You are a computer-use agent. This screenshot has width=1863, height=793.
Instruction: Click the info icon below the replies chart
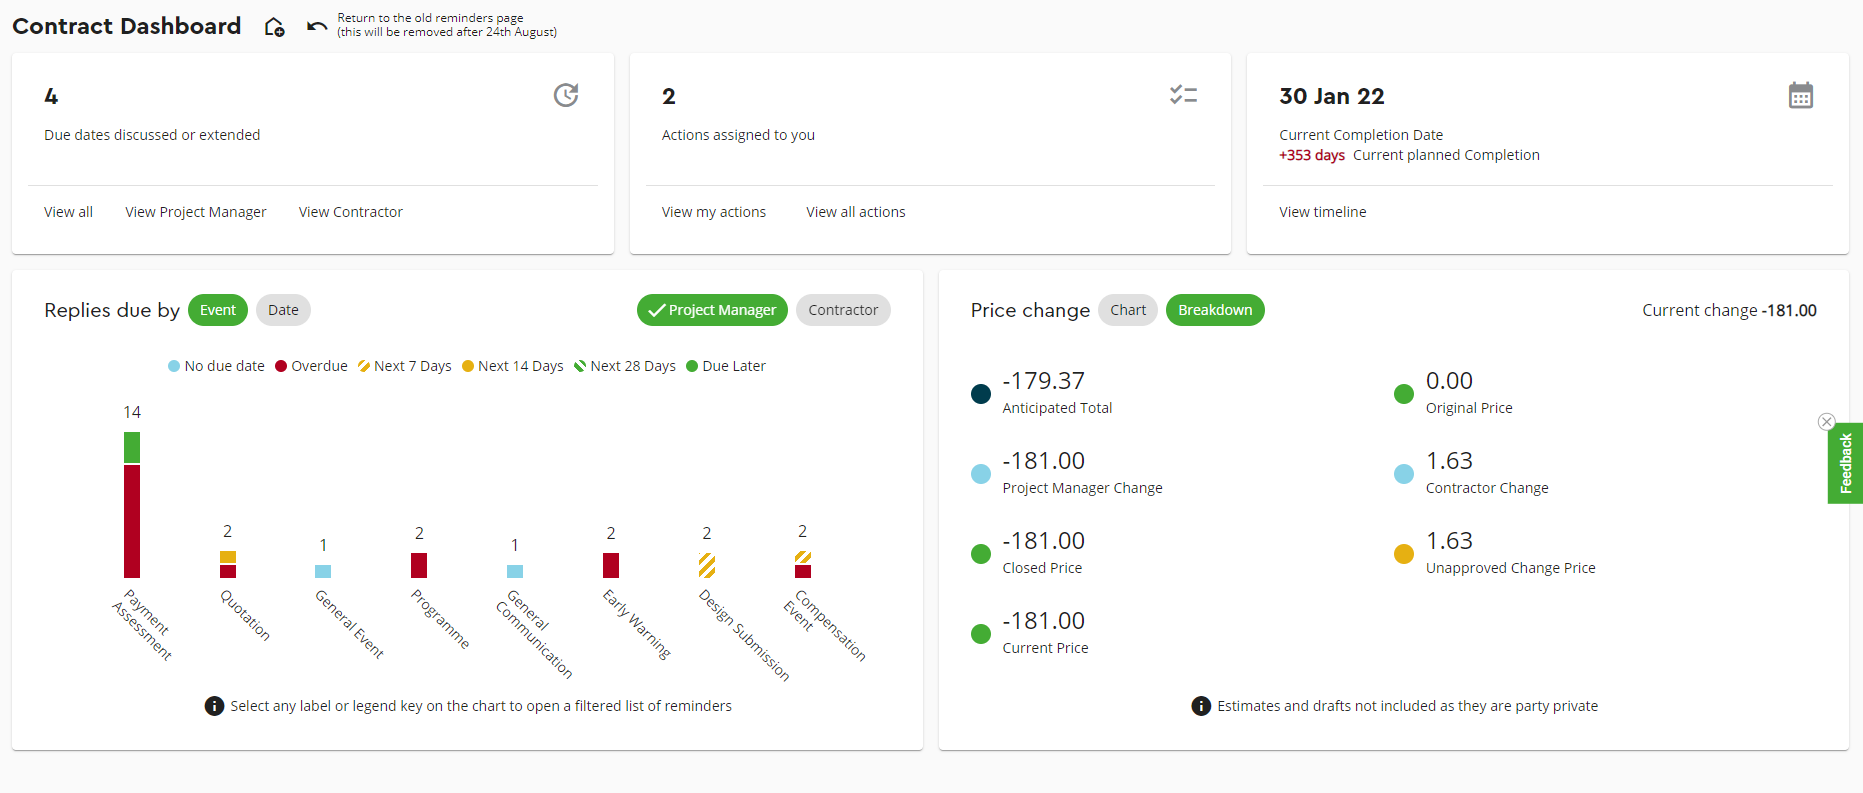[214, 706]
